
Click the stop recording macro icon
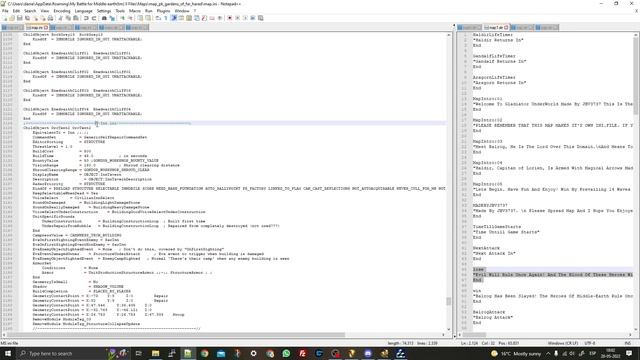click(x=237, y=18)
